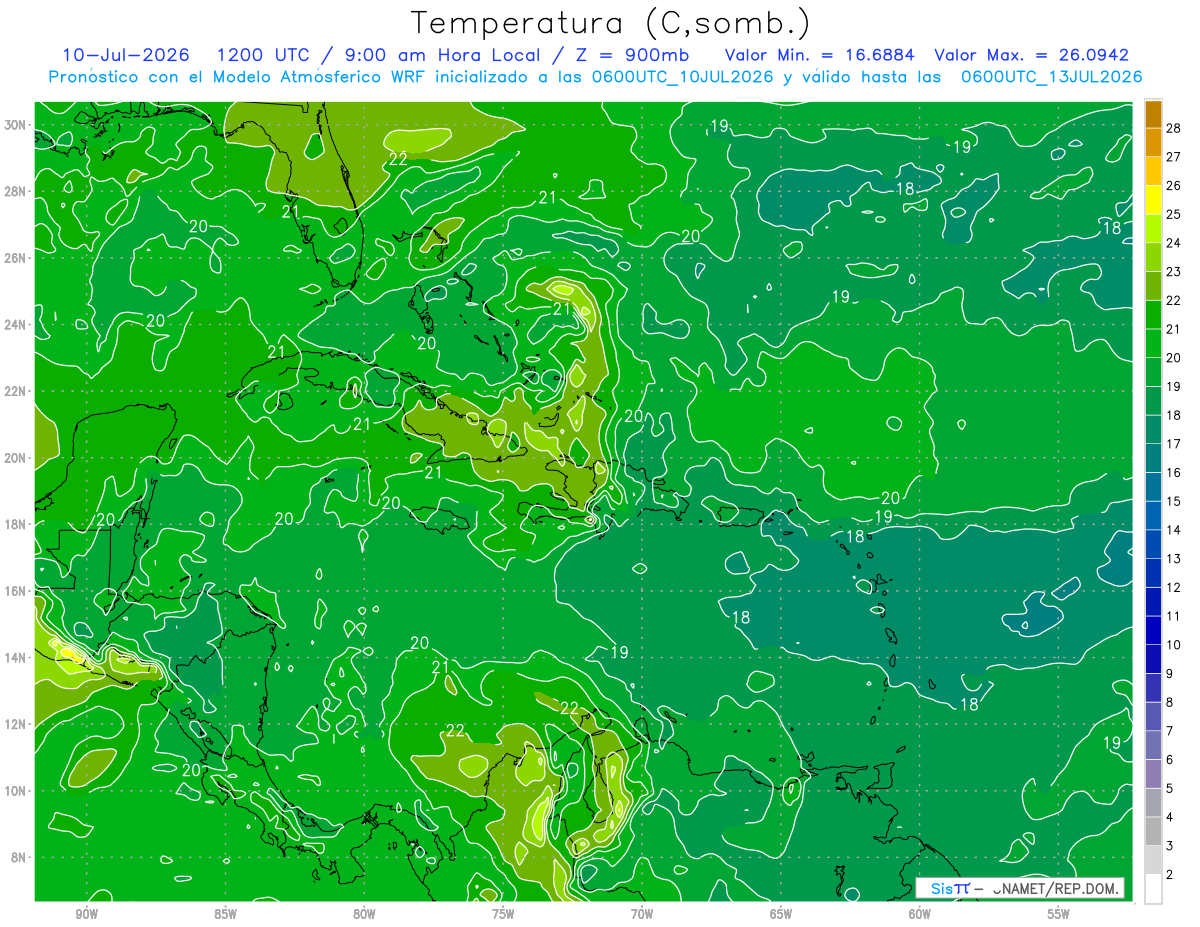Viewport: 1200px width, 927px height.
Task: Select the "55W" longitude axis label
Action: [1059, 914]
